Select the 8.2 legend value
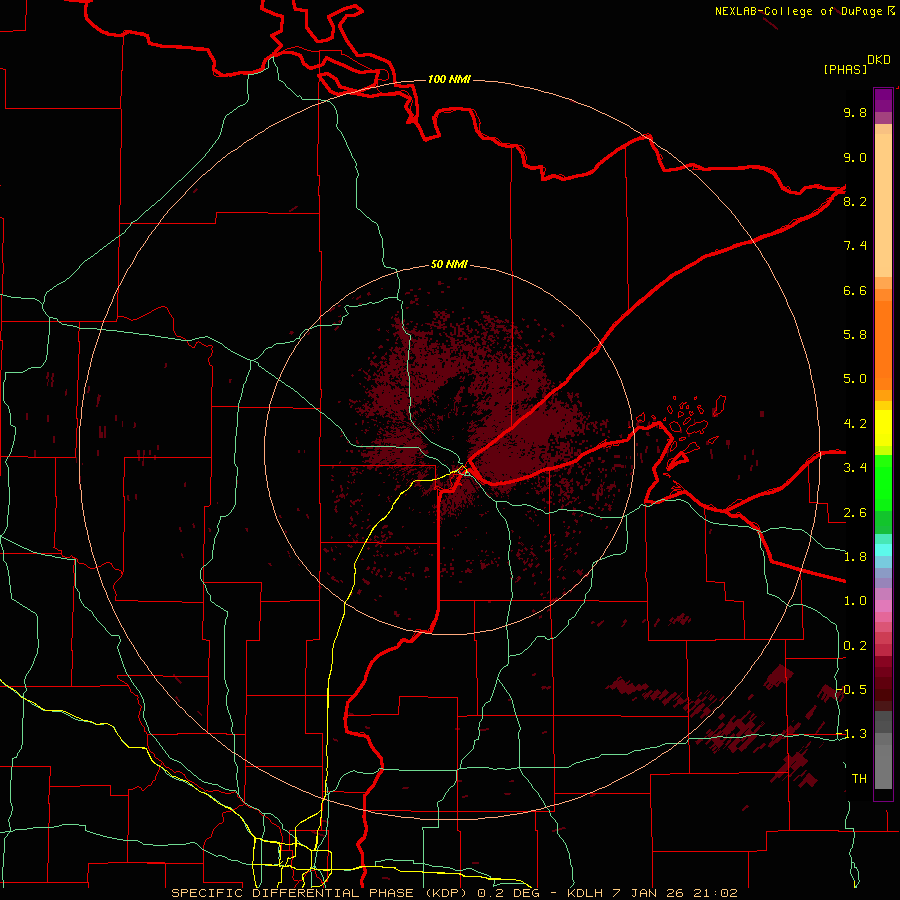900x900 pixels. pos(855,201)
